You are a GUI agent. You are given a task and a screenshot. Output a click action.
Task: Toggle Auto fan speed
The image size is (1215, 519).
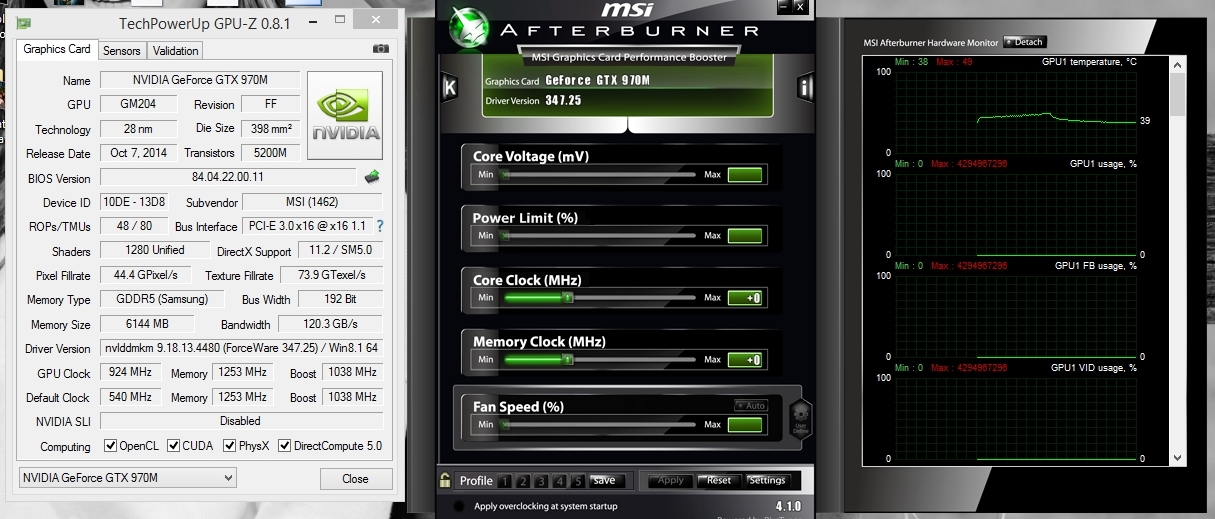(x=750, y=406)
